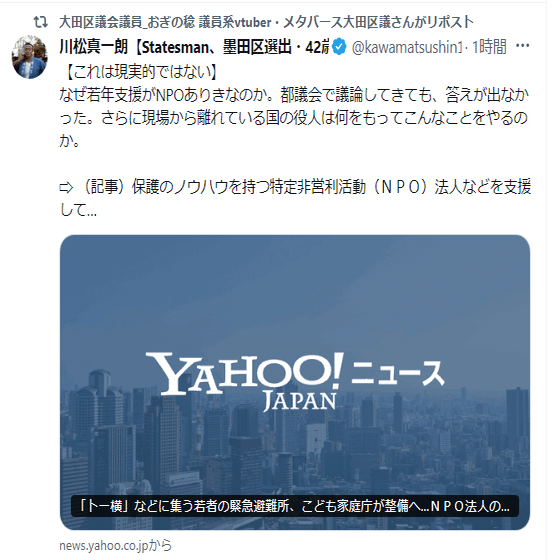Image resolution: width=560 pixels, height=560 pixels.
Task: Click the news.yahoo.co.jp source link
Action: coord(115,545)
